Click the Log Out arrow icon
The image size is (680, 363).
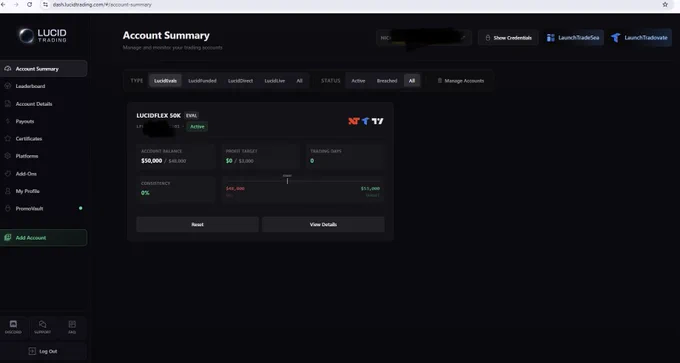32,351
